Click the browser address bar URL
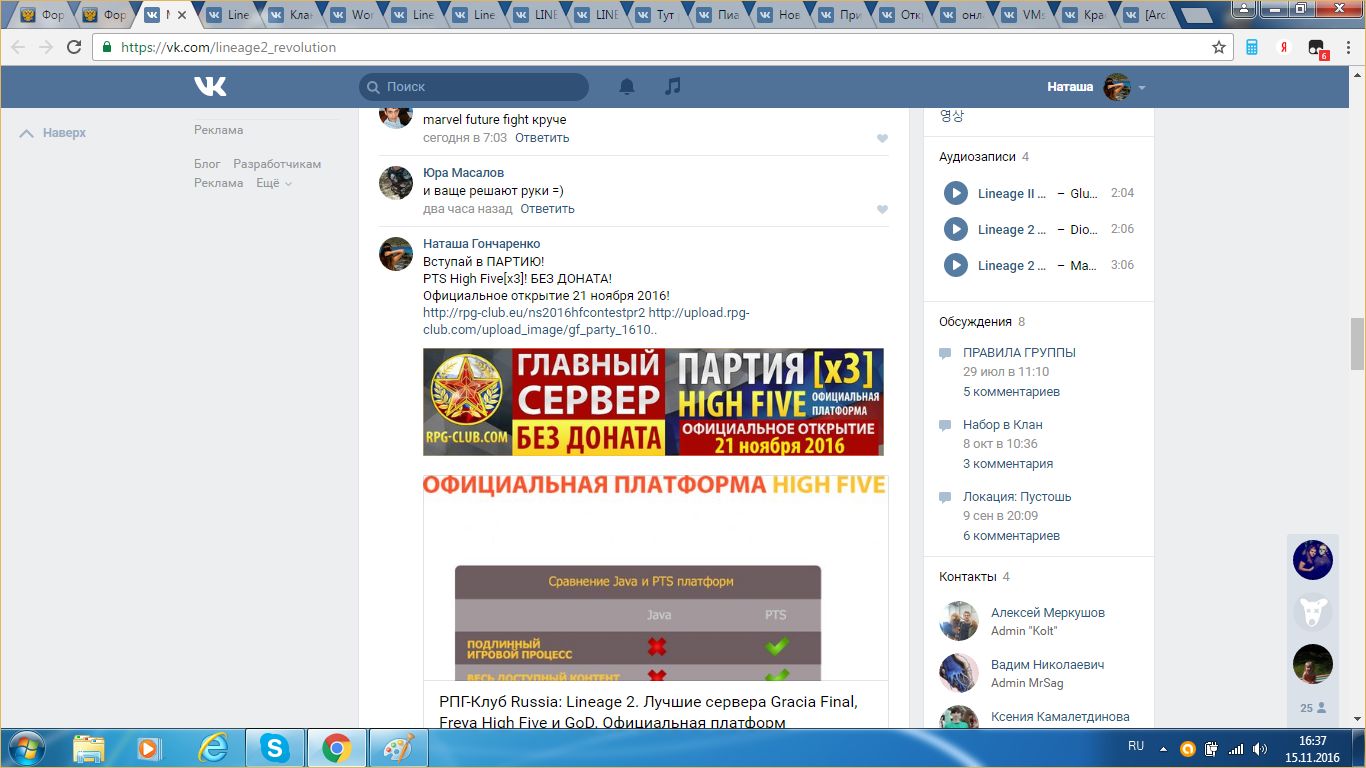 pos(228,47)
